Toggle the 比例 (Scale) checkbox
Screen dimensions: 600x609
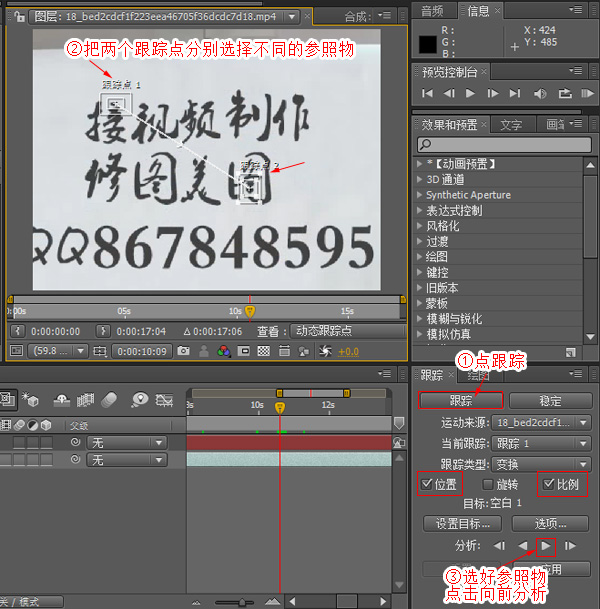pos(548,484)
